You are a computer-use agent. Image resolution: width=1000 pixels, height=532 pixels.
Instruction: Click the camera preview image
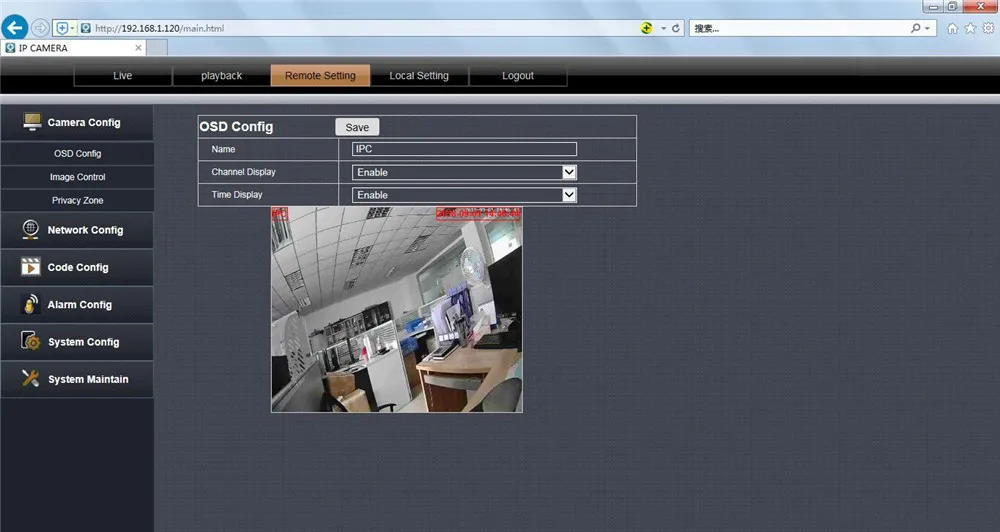coord(397,310)
